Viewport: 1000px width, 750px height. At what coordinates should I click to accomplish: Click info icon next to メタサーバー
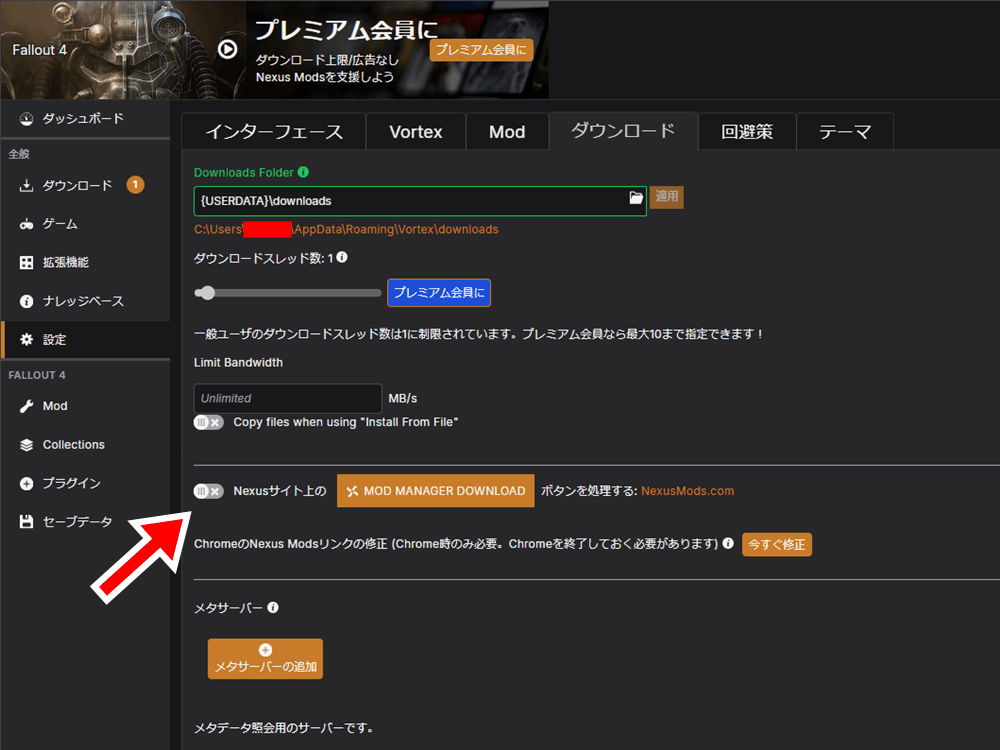point(273,607)
